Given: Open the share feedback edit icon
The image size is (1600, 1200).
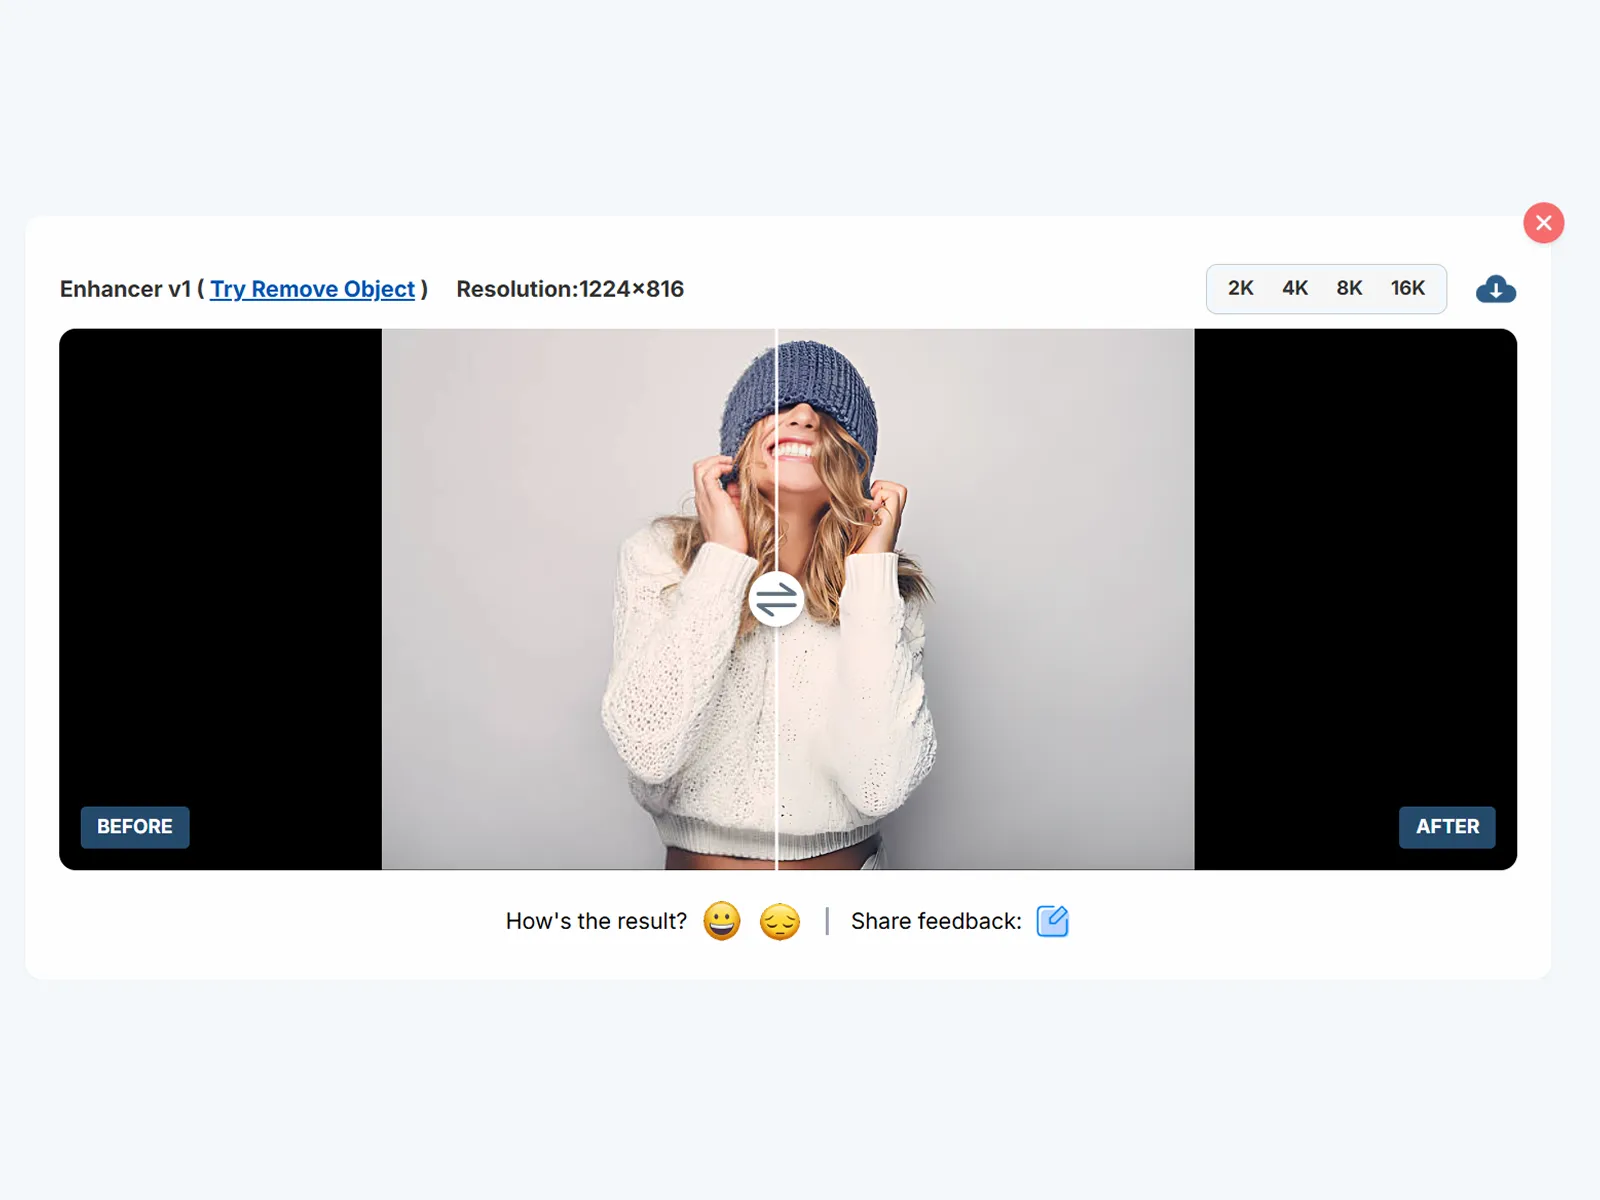Looking at the screenshot, I should coord(1052,921).
